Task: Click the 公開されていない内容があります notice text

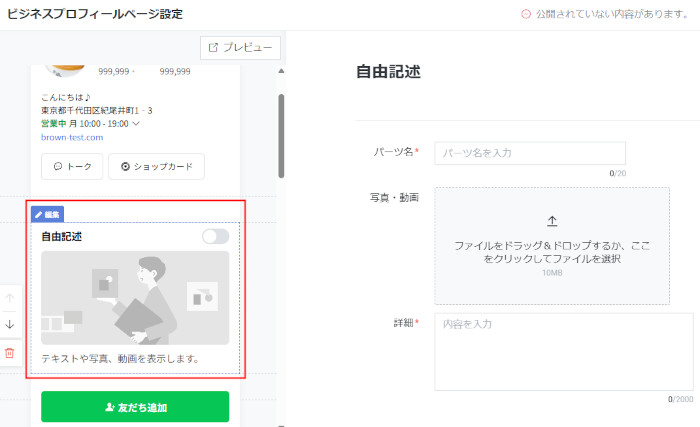Action: pyautogui.click(x=612, y=14)
